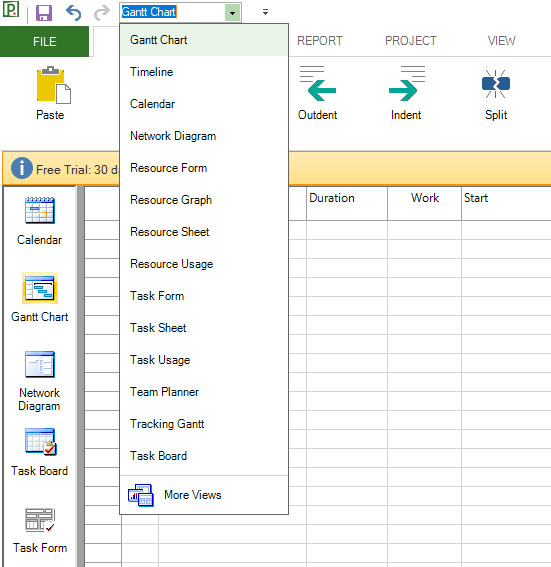The height and width of the screenshot is (567, 551).
Task: Open More Views dialog
Action: pos(204,495)
